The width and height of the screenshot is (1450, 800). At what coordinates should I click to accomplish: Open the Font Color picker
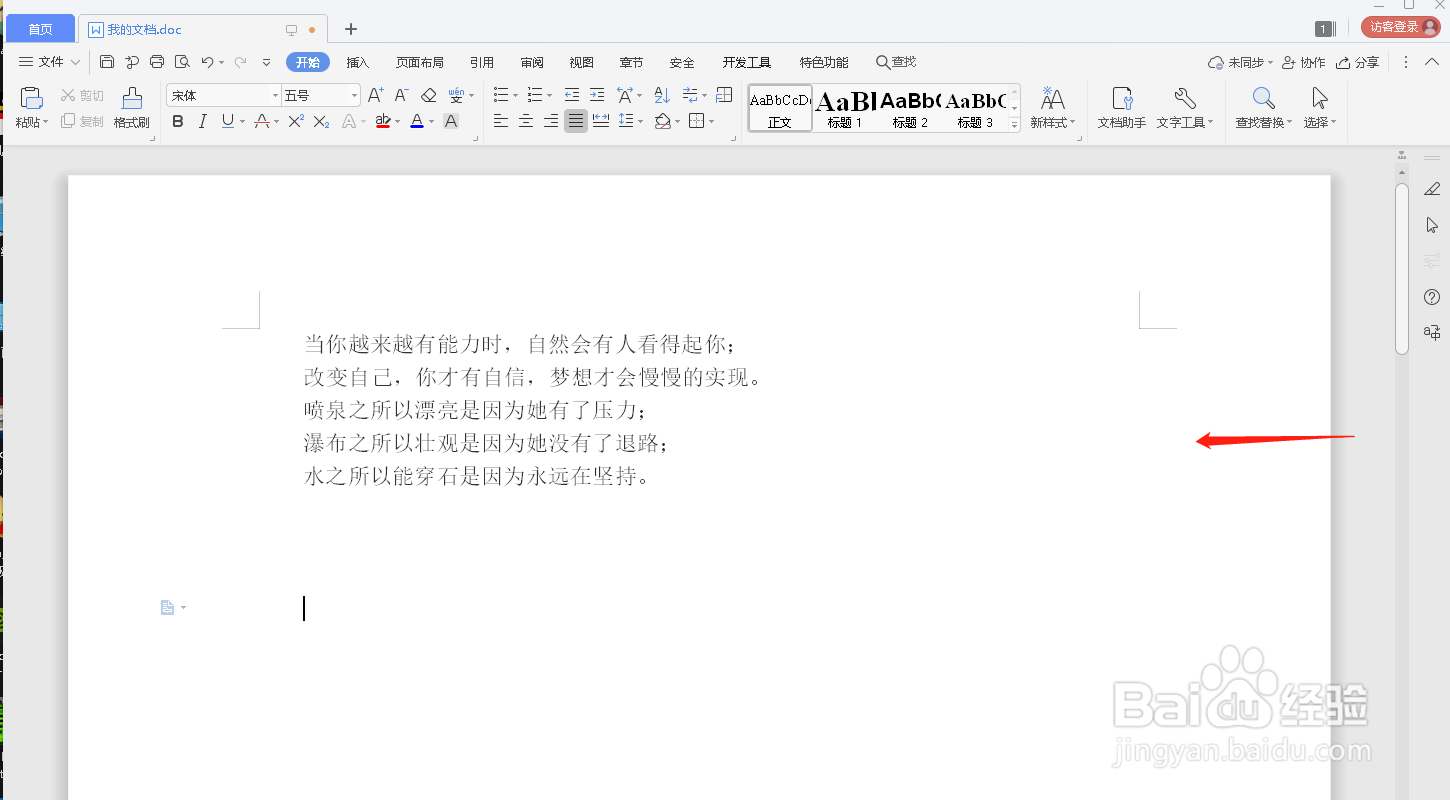419,121
